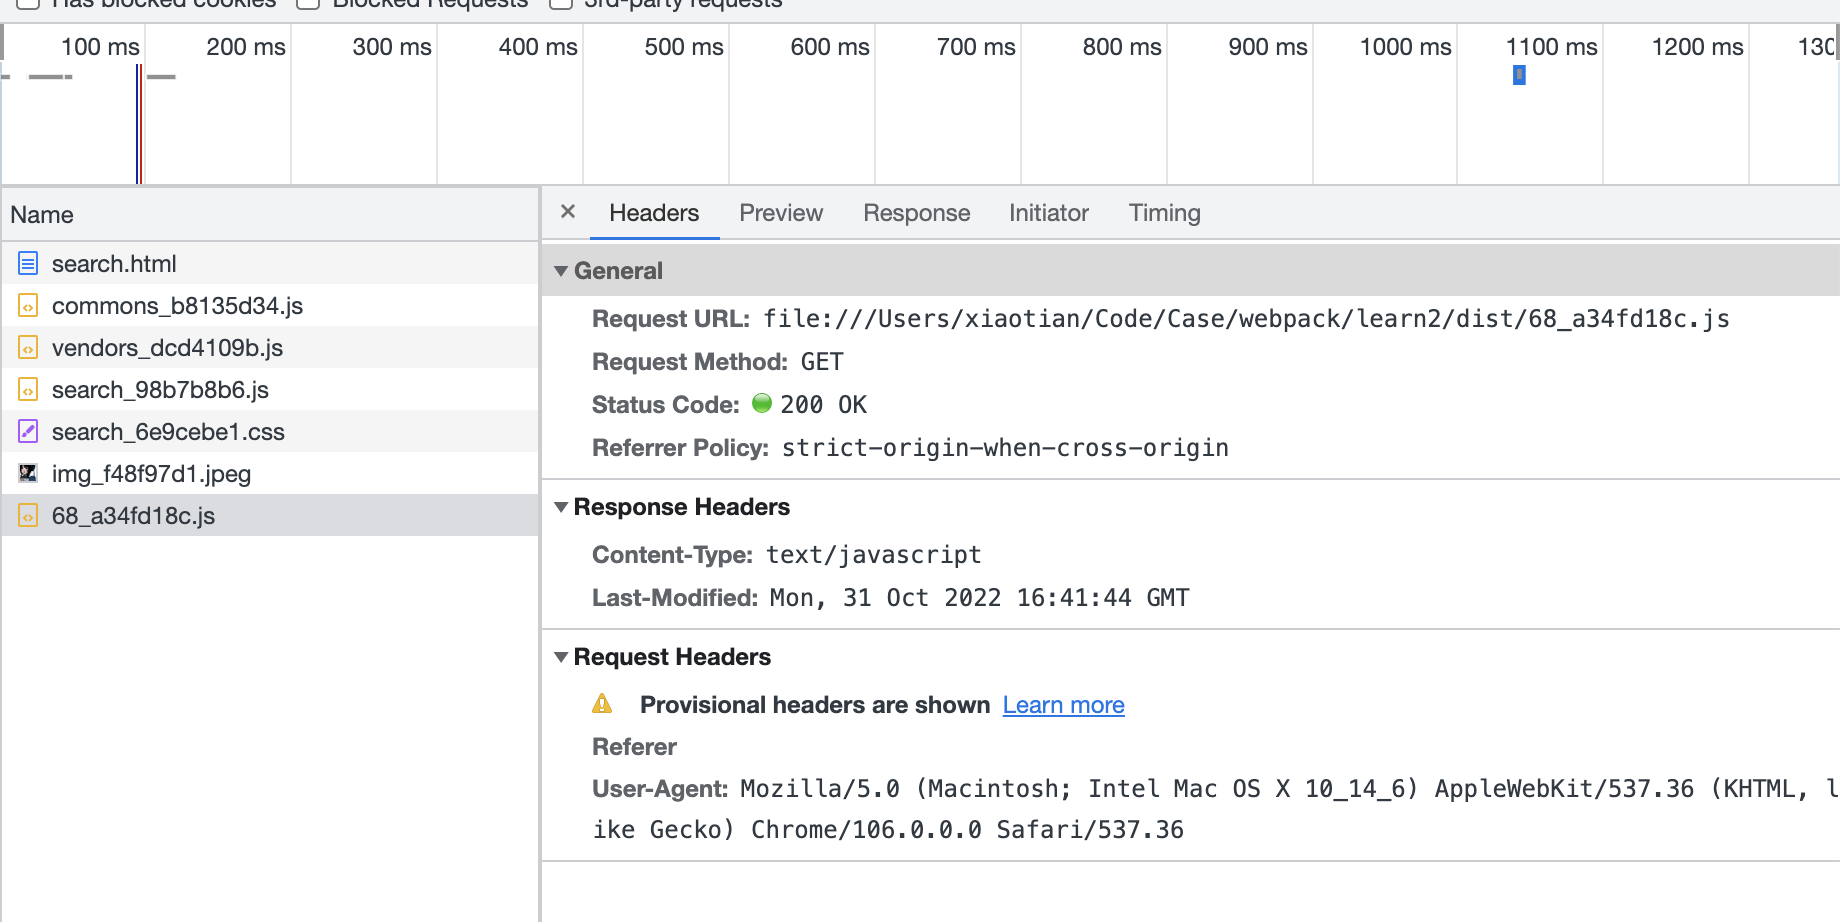The height and width of the screenshot is (922, 1840).
Task: Click the Content-Type text/javascript value
Action: 873,555
